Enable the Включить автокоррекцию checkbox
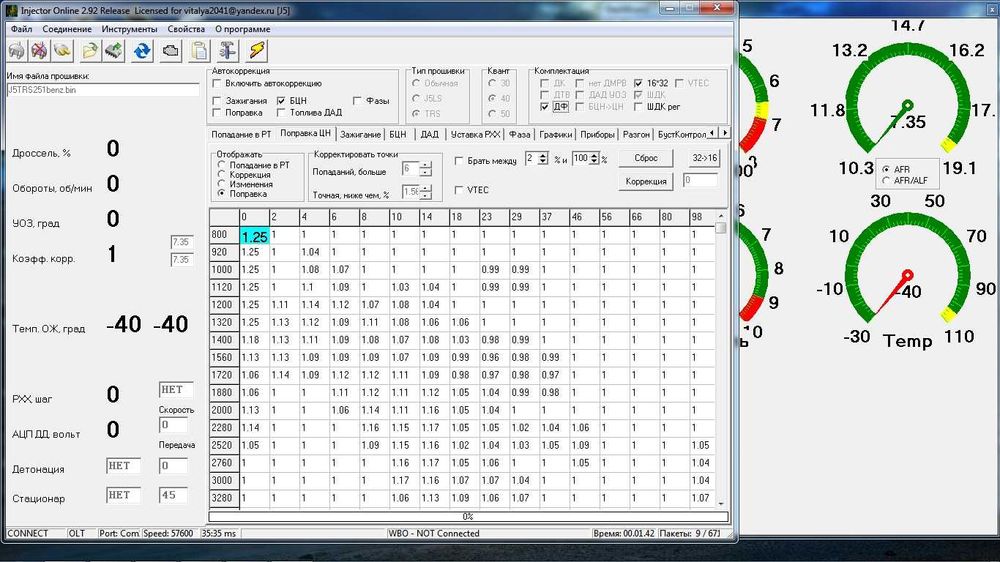The width and height of the screenshot is (1000, 562). point(217,84)
